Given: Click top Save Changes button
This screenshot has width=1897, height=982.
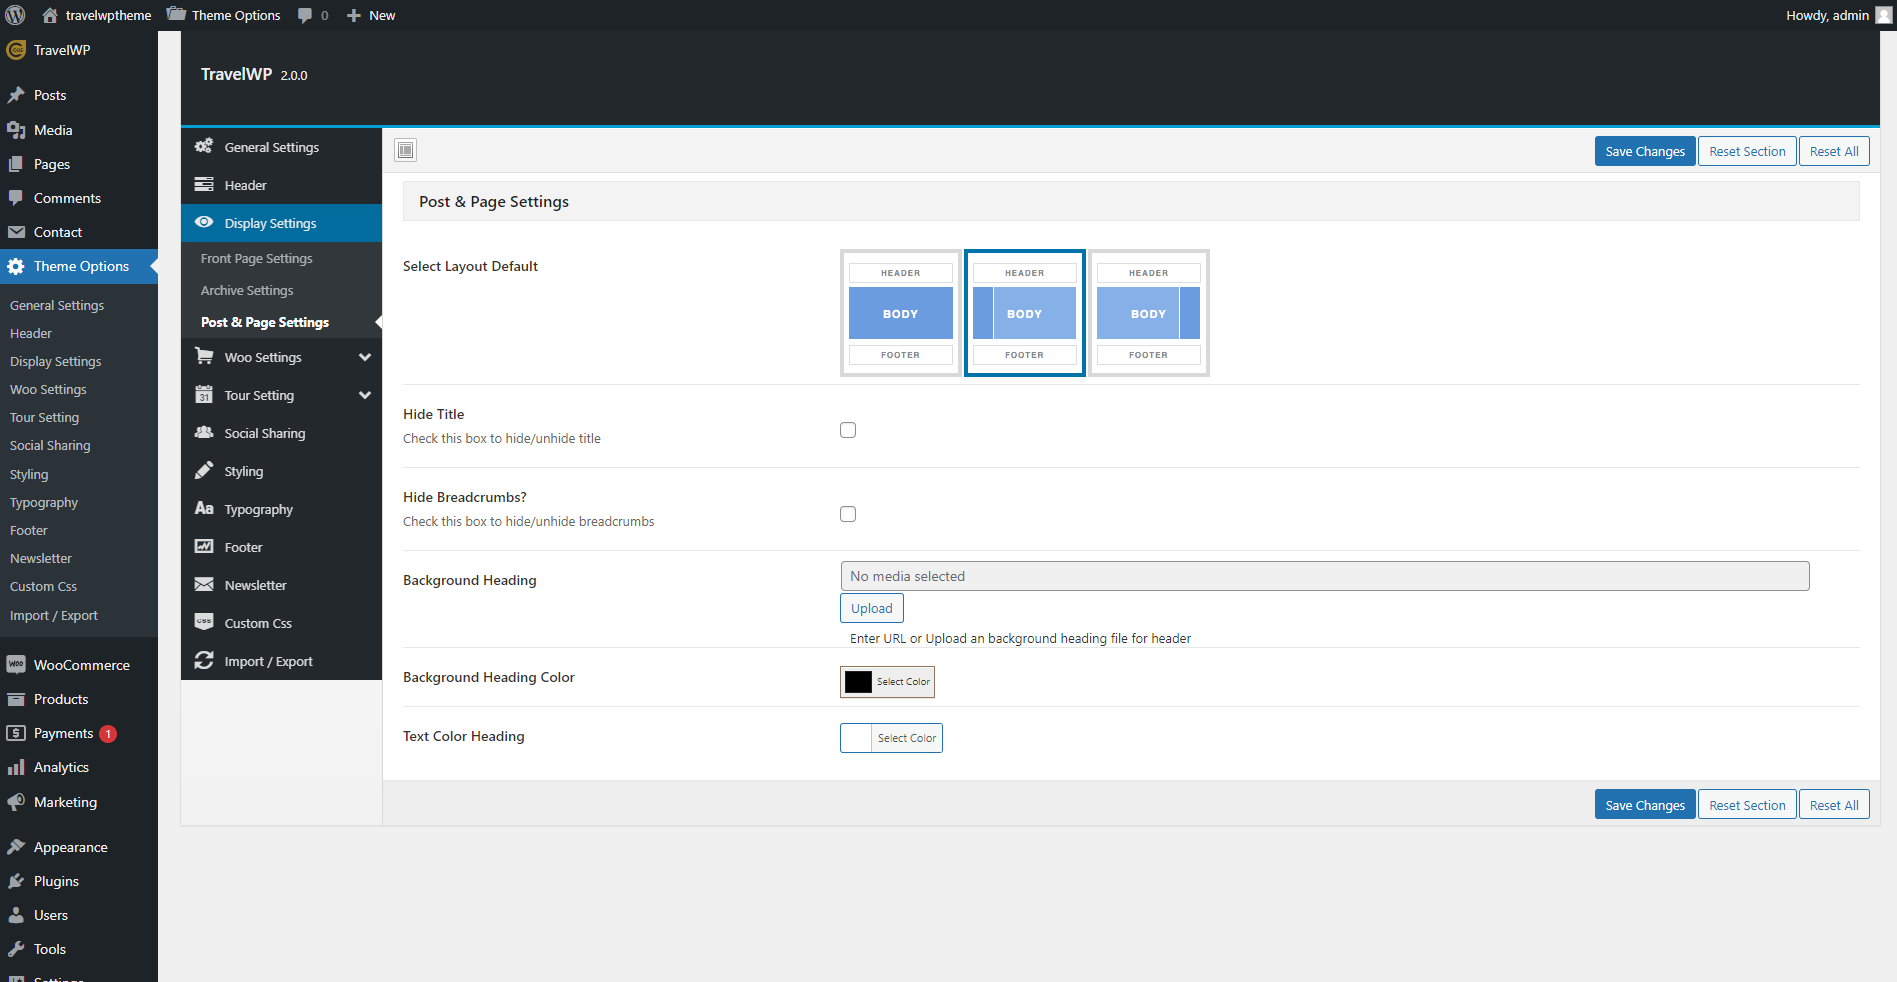Looking at the screenshot, I should (x=1645, y=151).
